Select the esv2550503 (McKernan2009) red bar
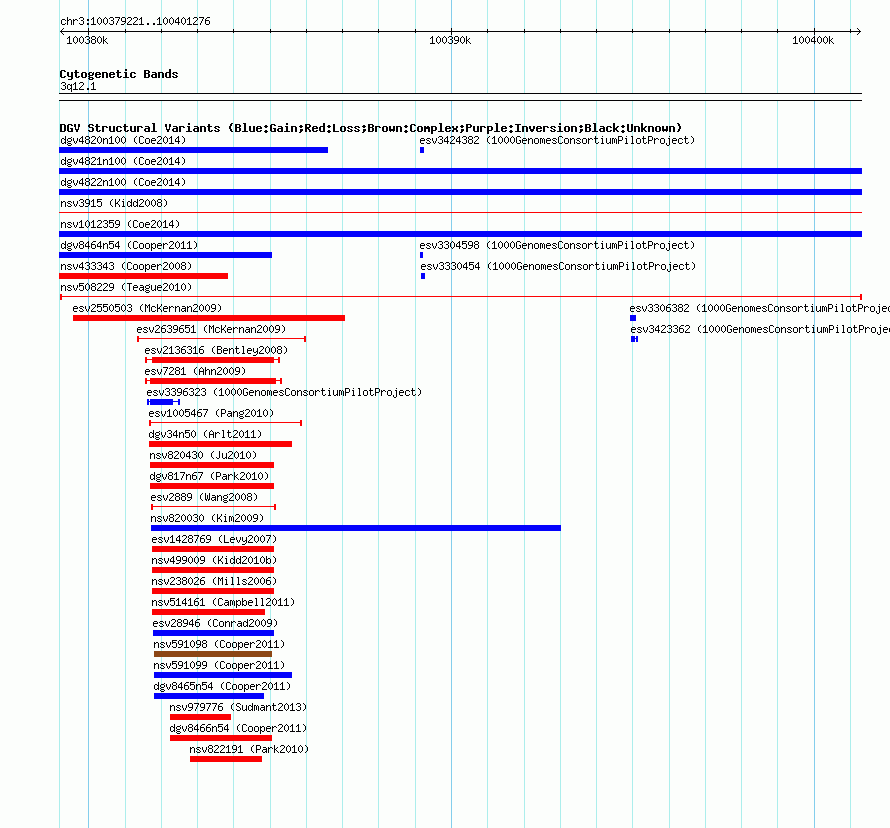 (209, 318)
